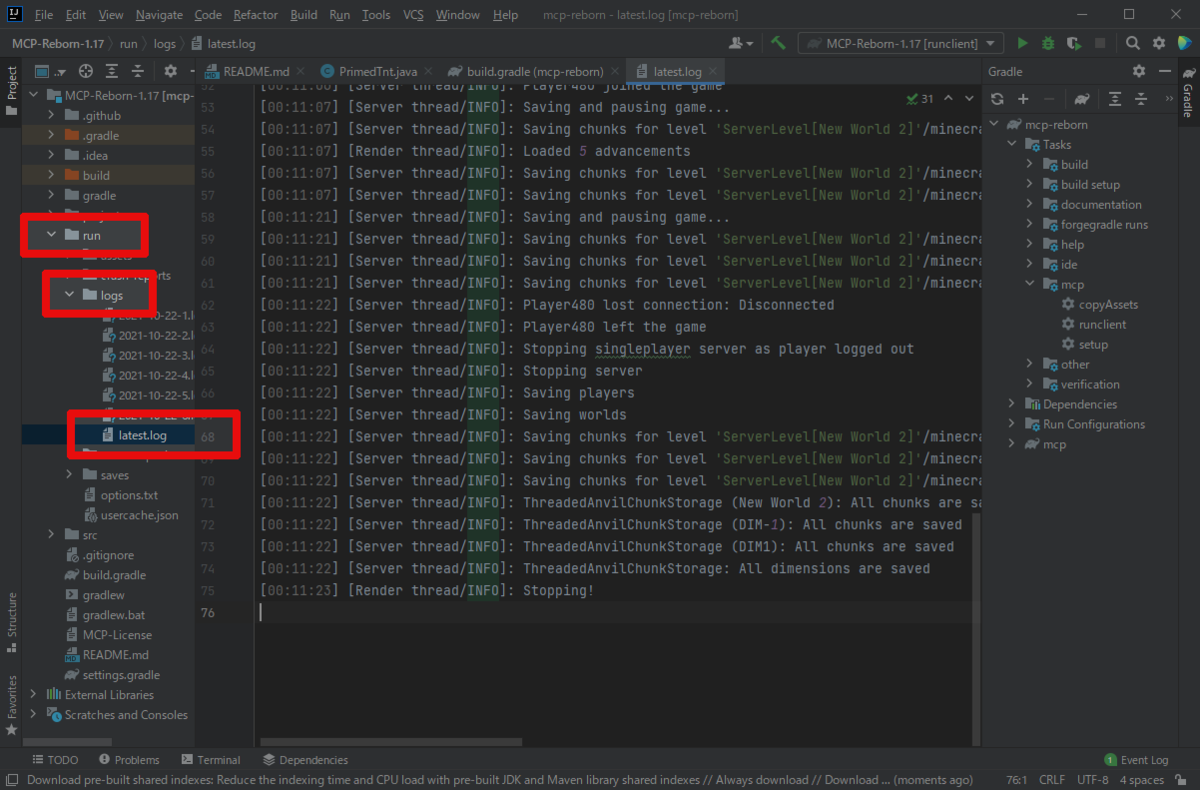Open the Terminal tool window

210,760
